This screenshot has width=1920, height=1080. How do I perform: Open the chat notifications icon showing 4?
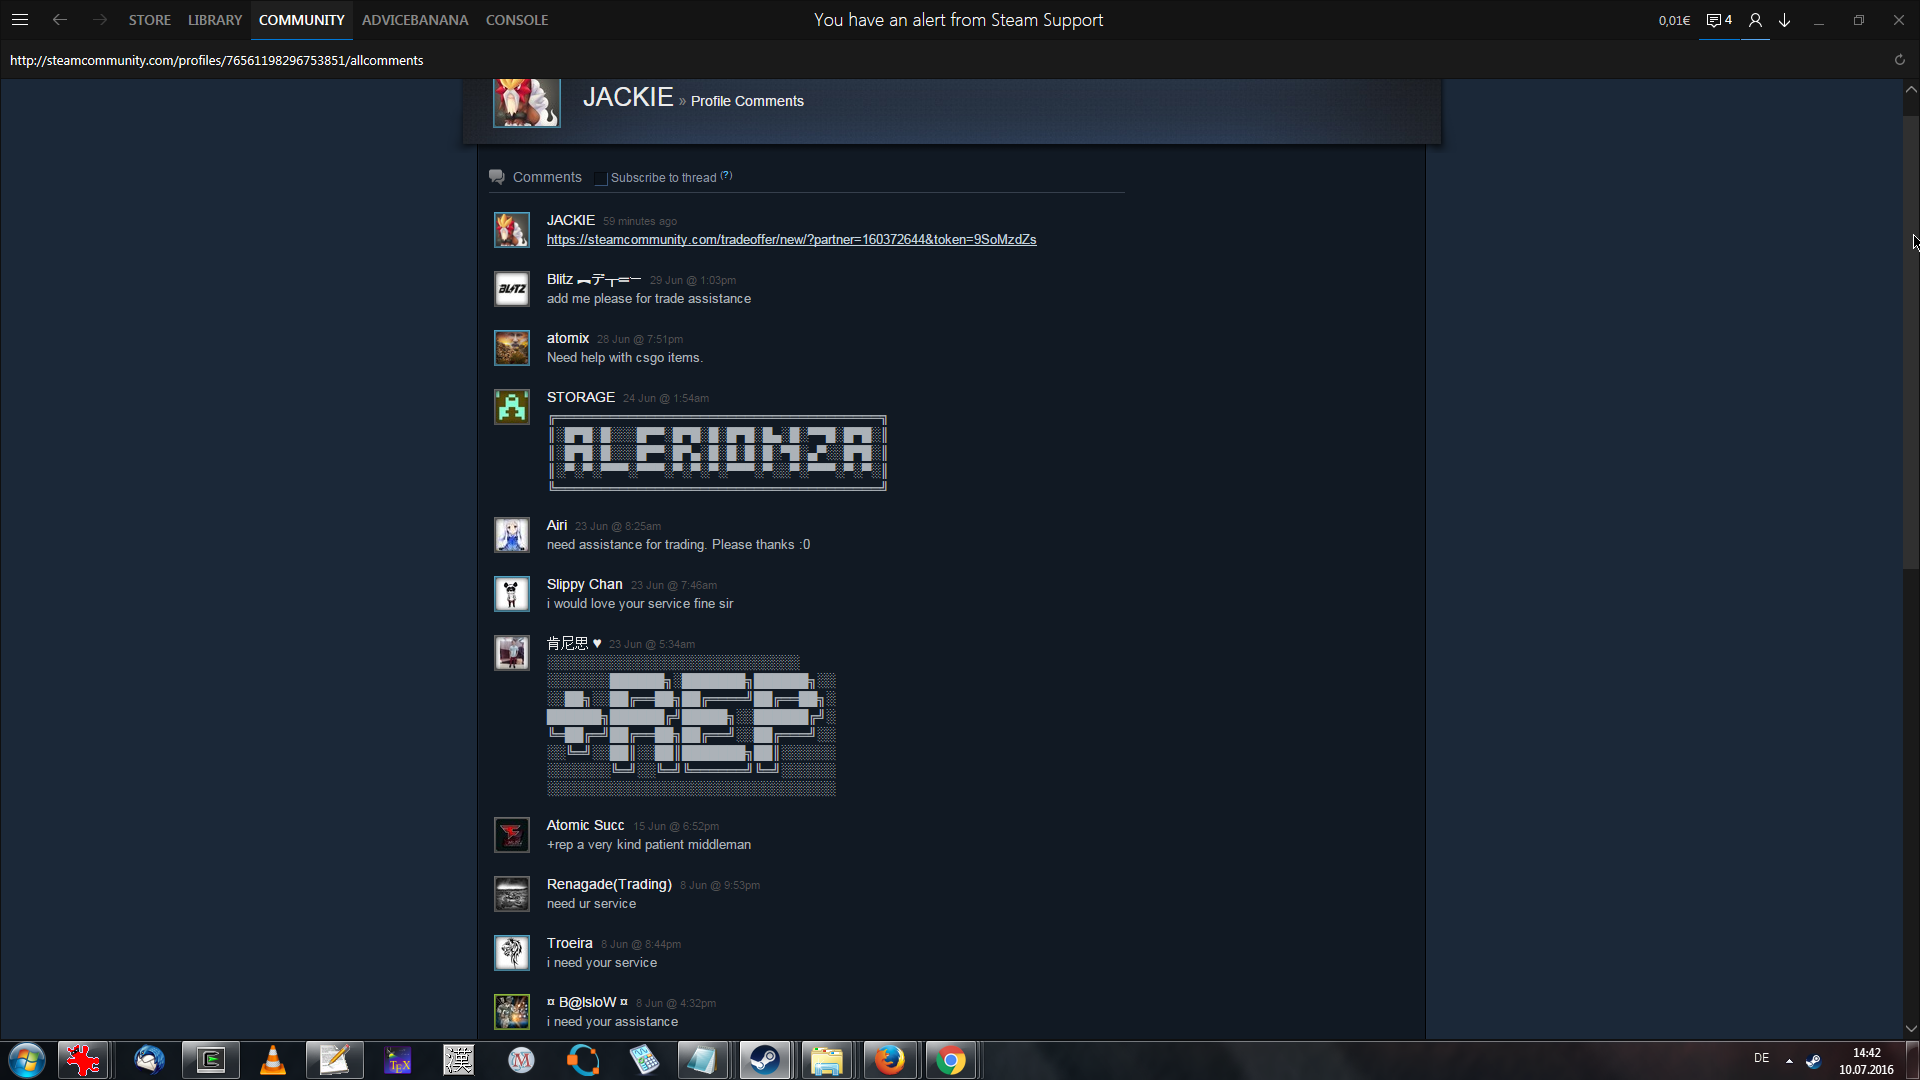[1719, 20]
